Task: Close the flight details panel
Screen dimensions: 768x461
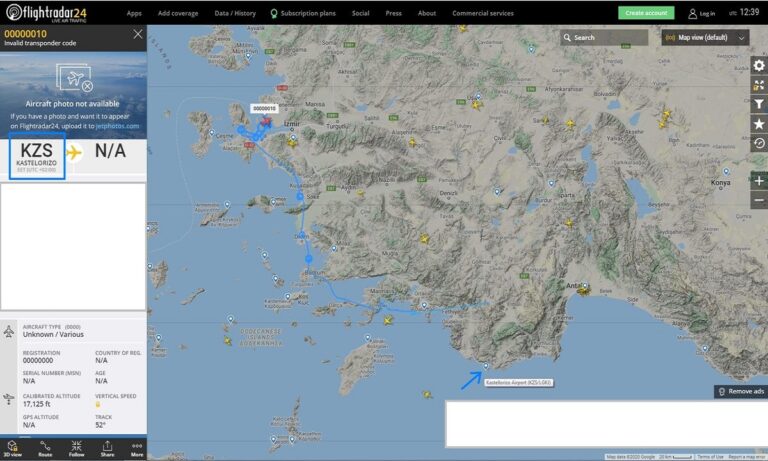Action: tap(137, 34)
